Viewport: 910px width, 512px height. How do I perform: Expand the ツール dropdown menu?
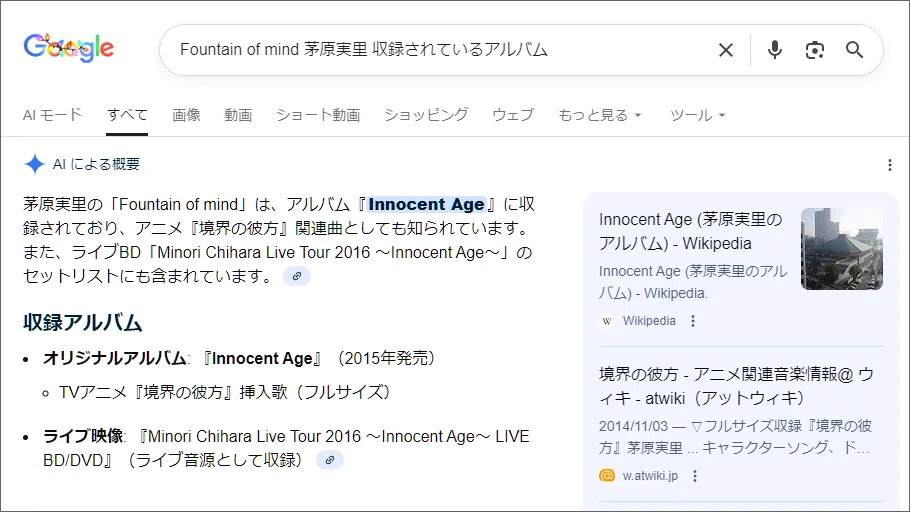click(698, 115)
